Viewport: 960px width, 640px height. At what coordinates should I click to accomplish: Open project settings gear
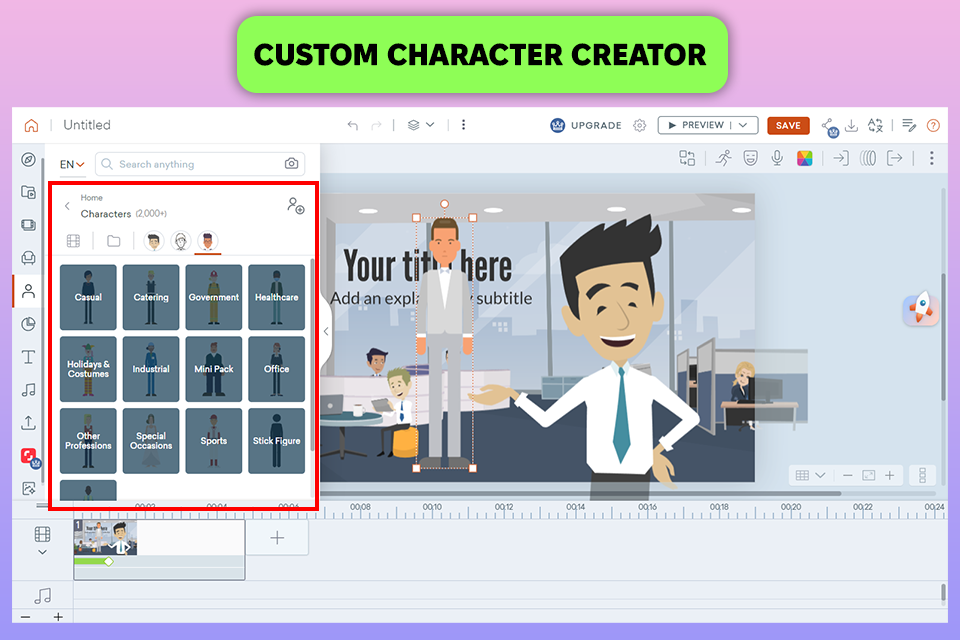(x=640, y=126)
